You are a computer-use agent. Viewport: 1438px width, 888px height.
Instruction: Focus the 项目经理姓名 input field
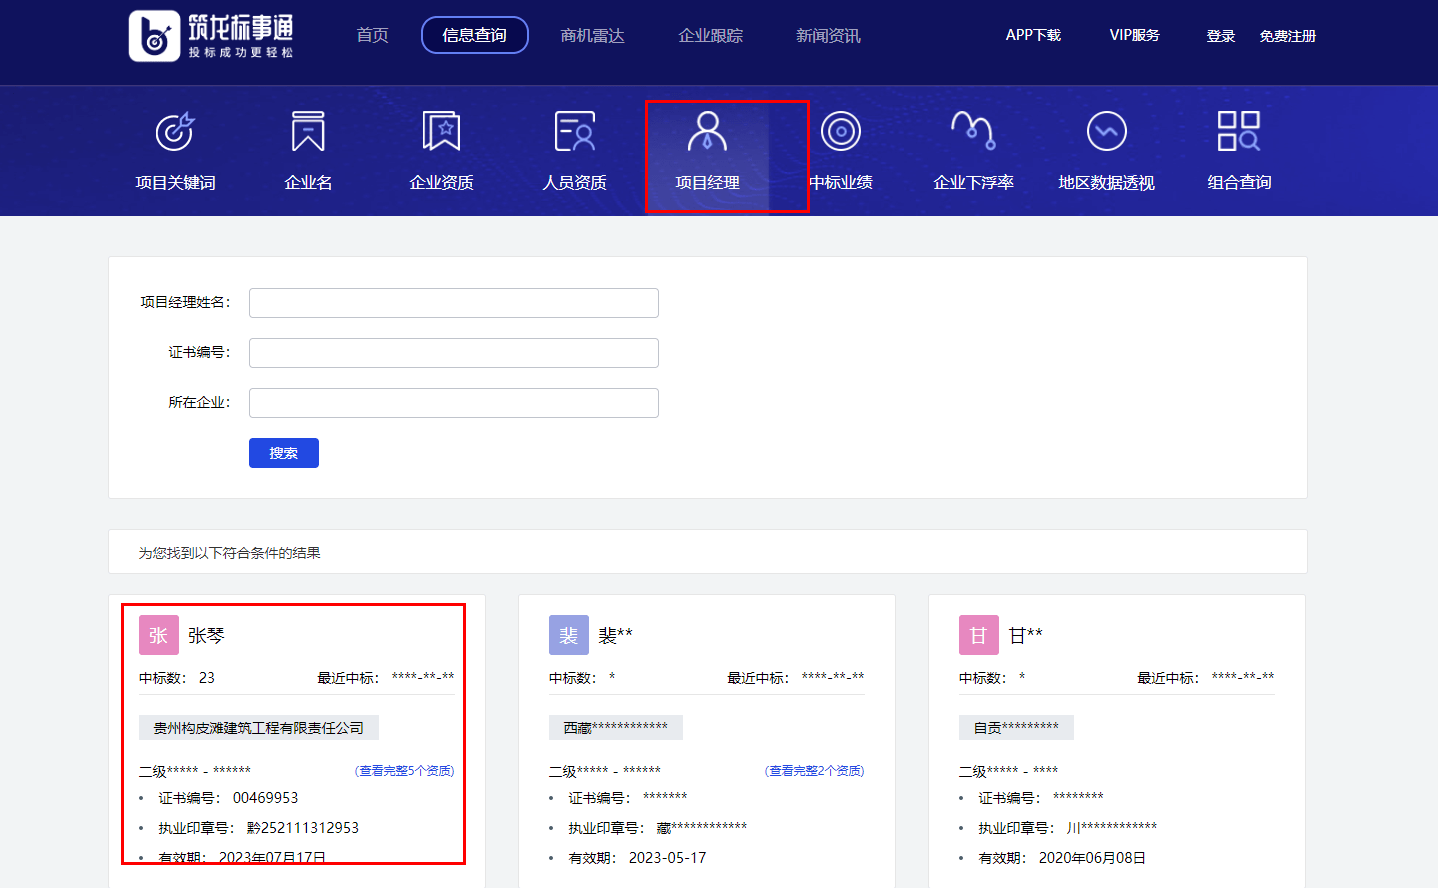click(x=453, y=303)
